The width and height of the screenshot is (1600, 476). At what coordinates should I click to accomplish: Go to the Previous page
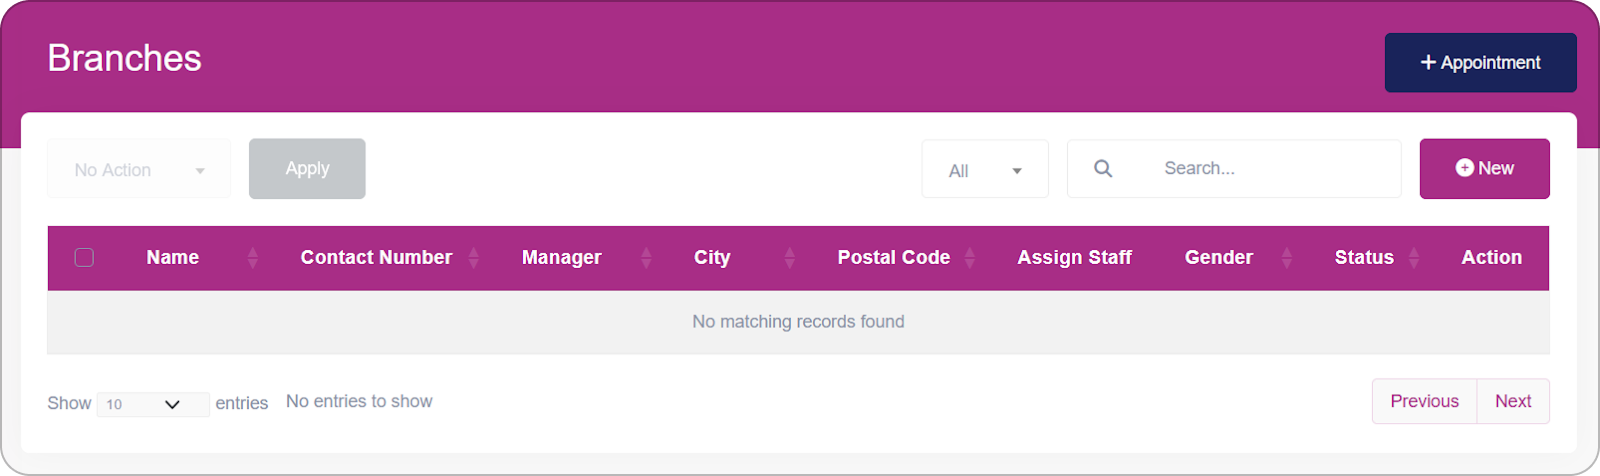coord(1424,401)
